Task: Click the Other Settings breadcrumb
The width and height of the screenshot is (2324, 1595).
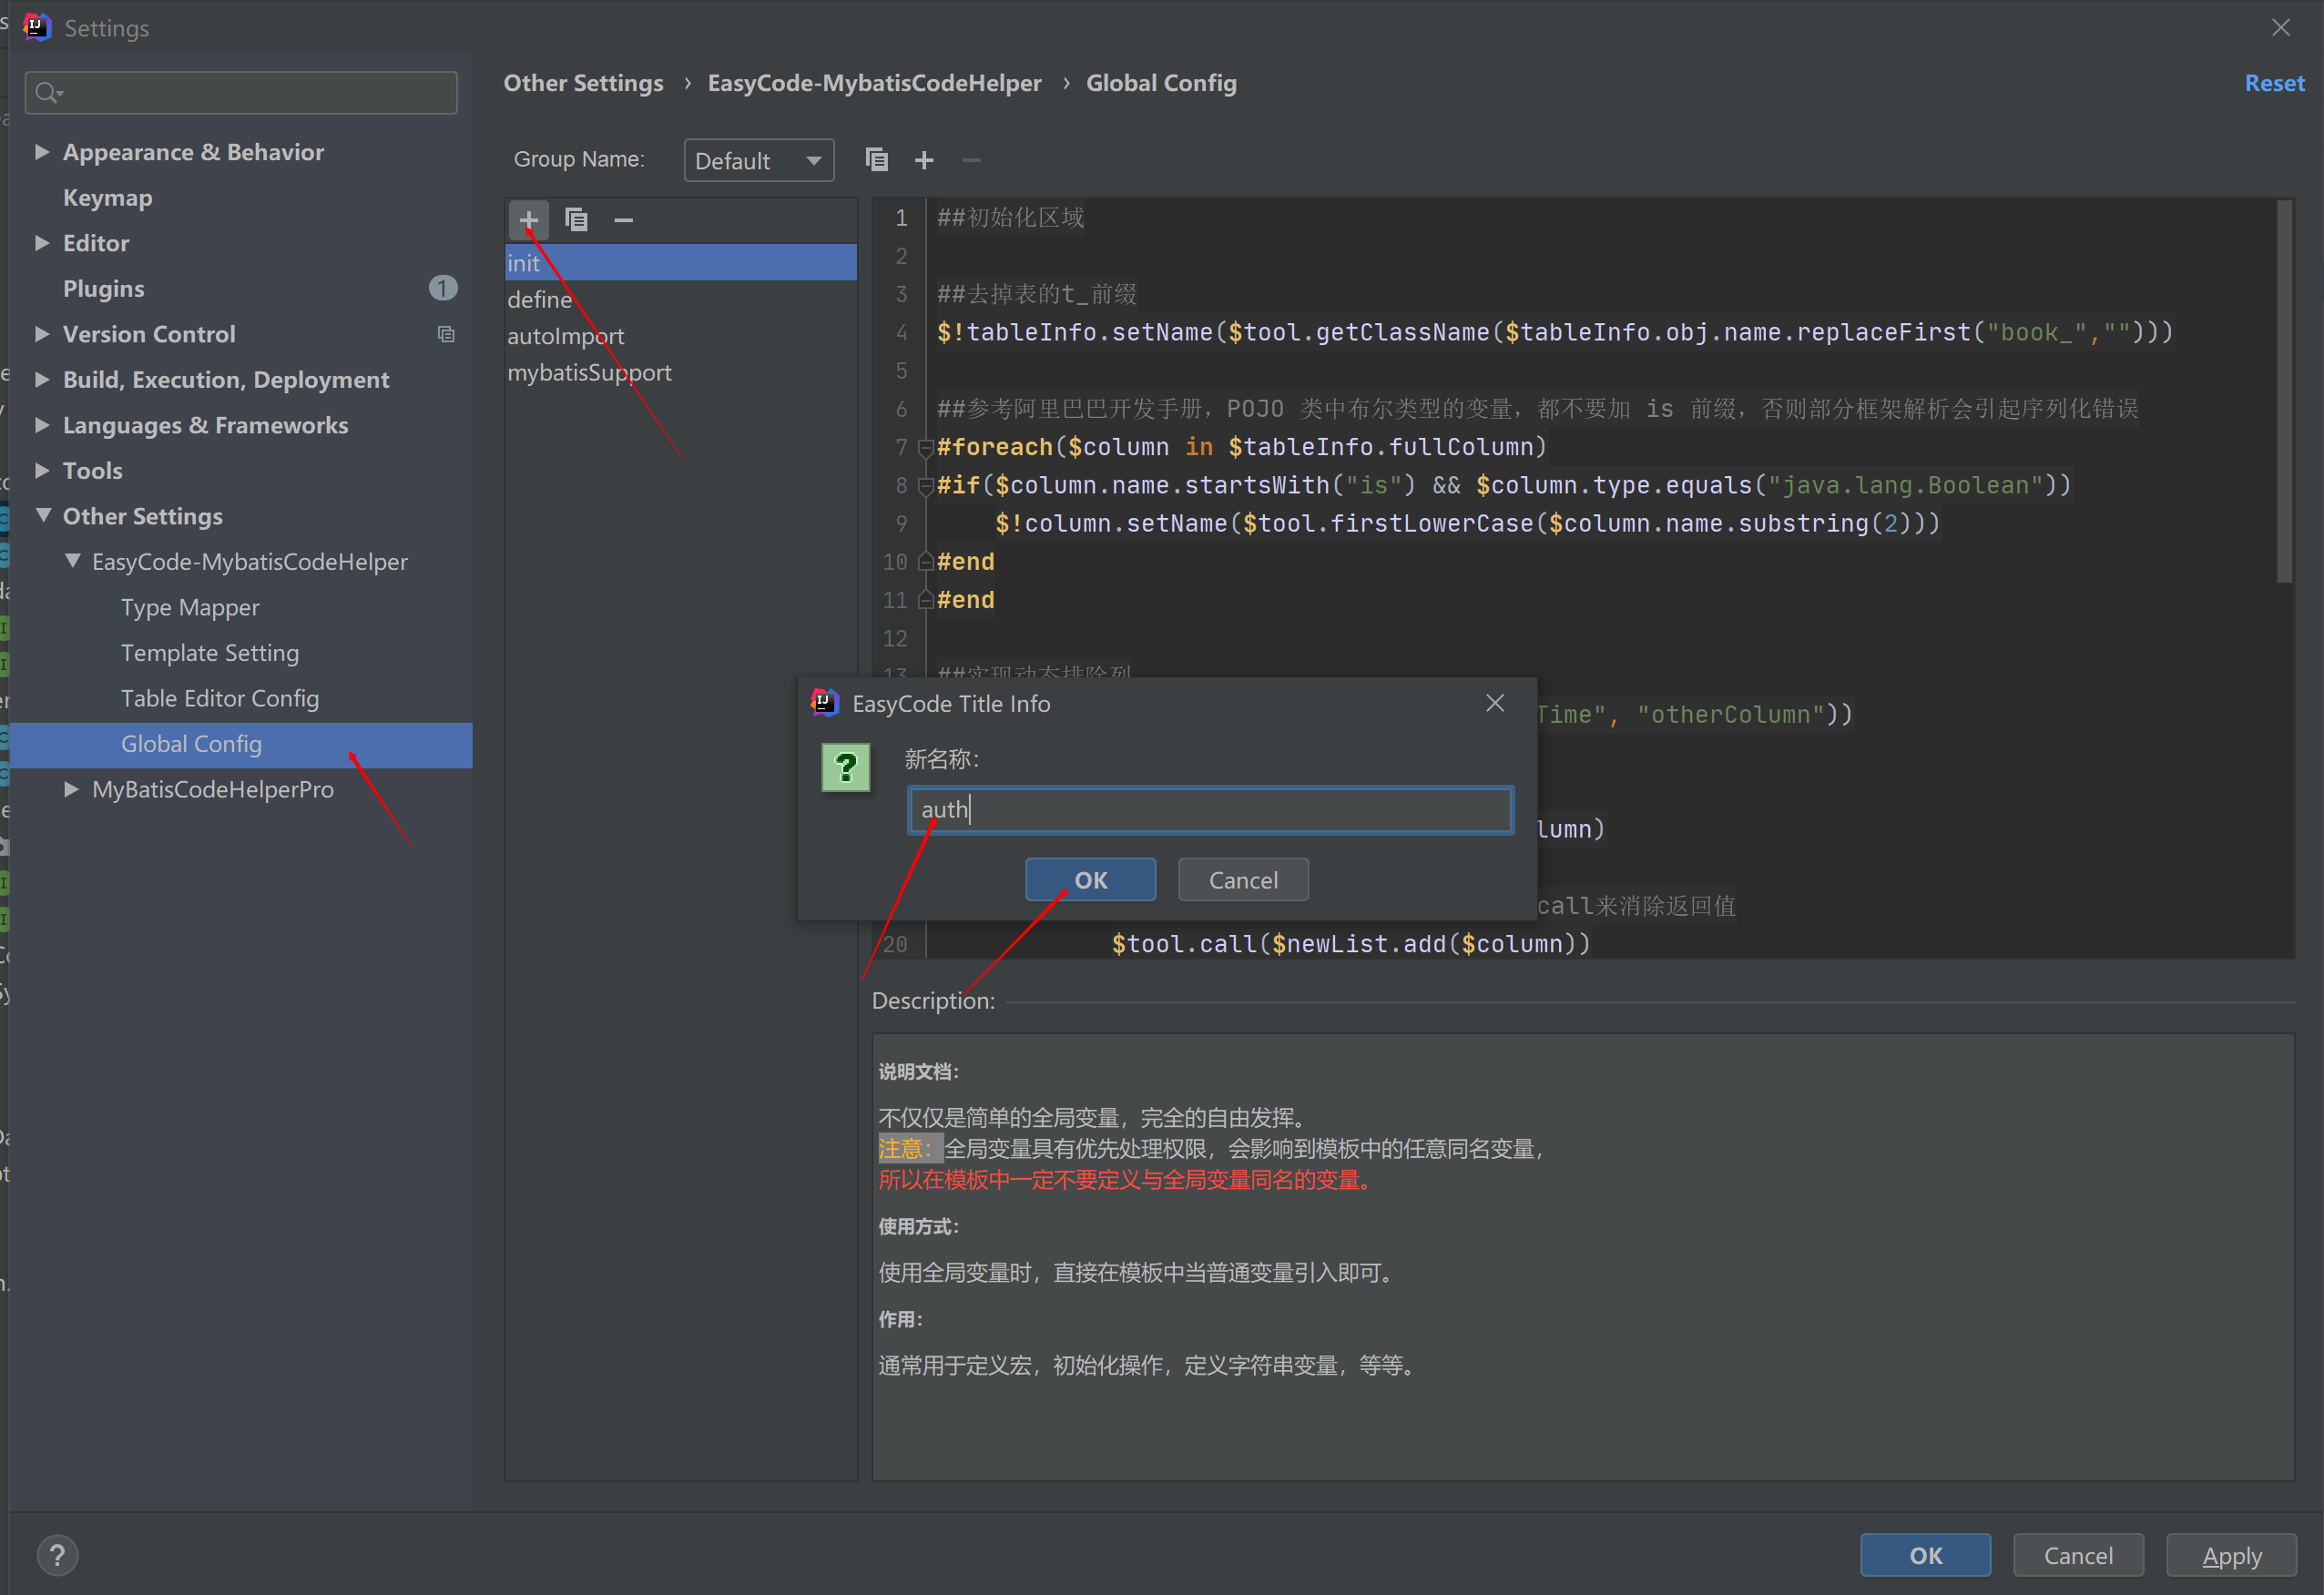Action: tap(583, 83)
